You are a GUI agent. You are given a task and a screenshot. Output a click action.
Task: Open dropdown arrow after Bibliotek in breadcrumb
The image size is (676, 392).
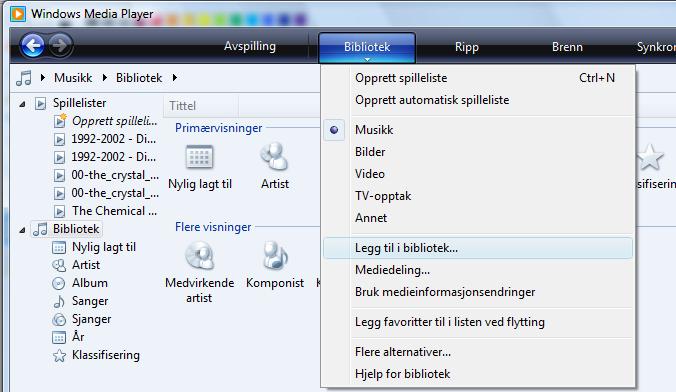(174, 78)
